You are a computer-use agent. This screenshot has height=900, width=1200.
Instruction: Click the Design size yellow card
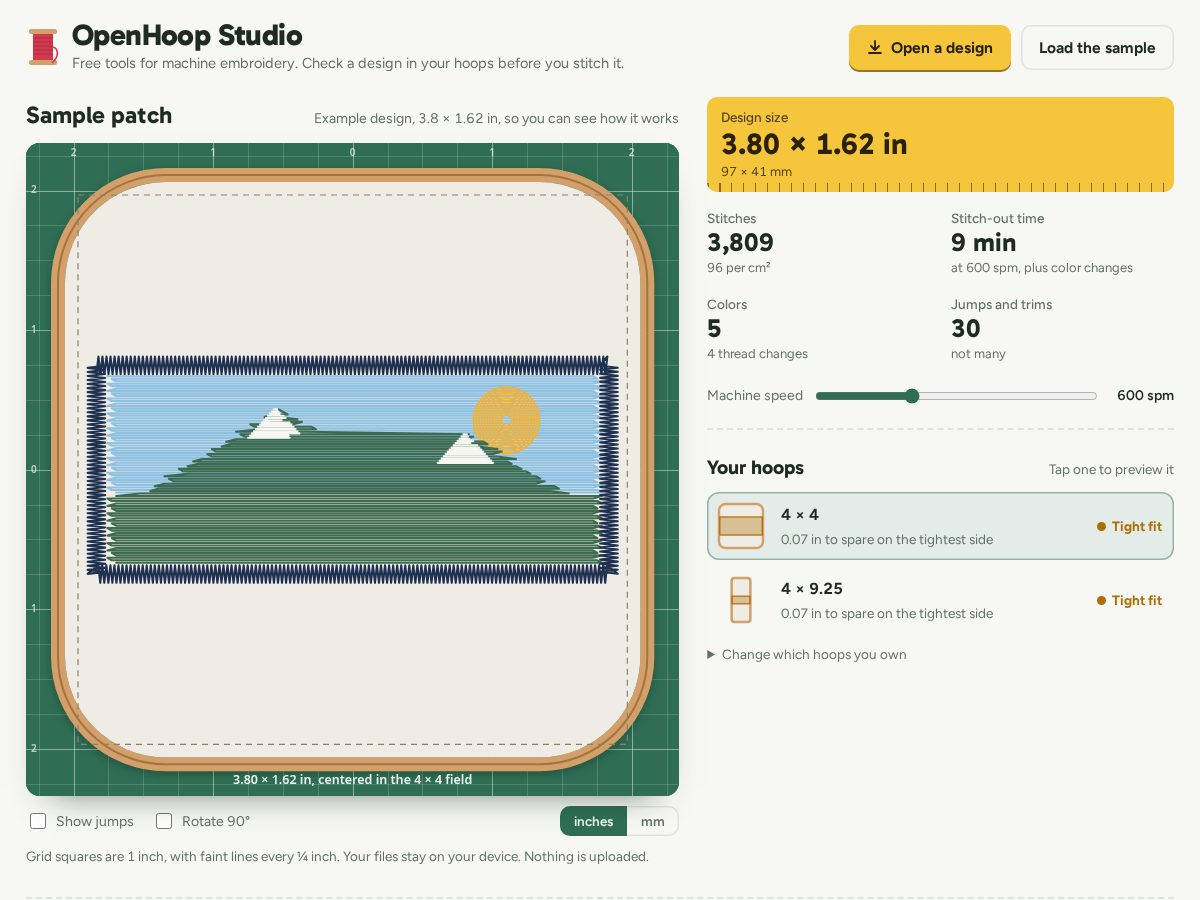[x=940, y=144]
